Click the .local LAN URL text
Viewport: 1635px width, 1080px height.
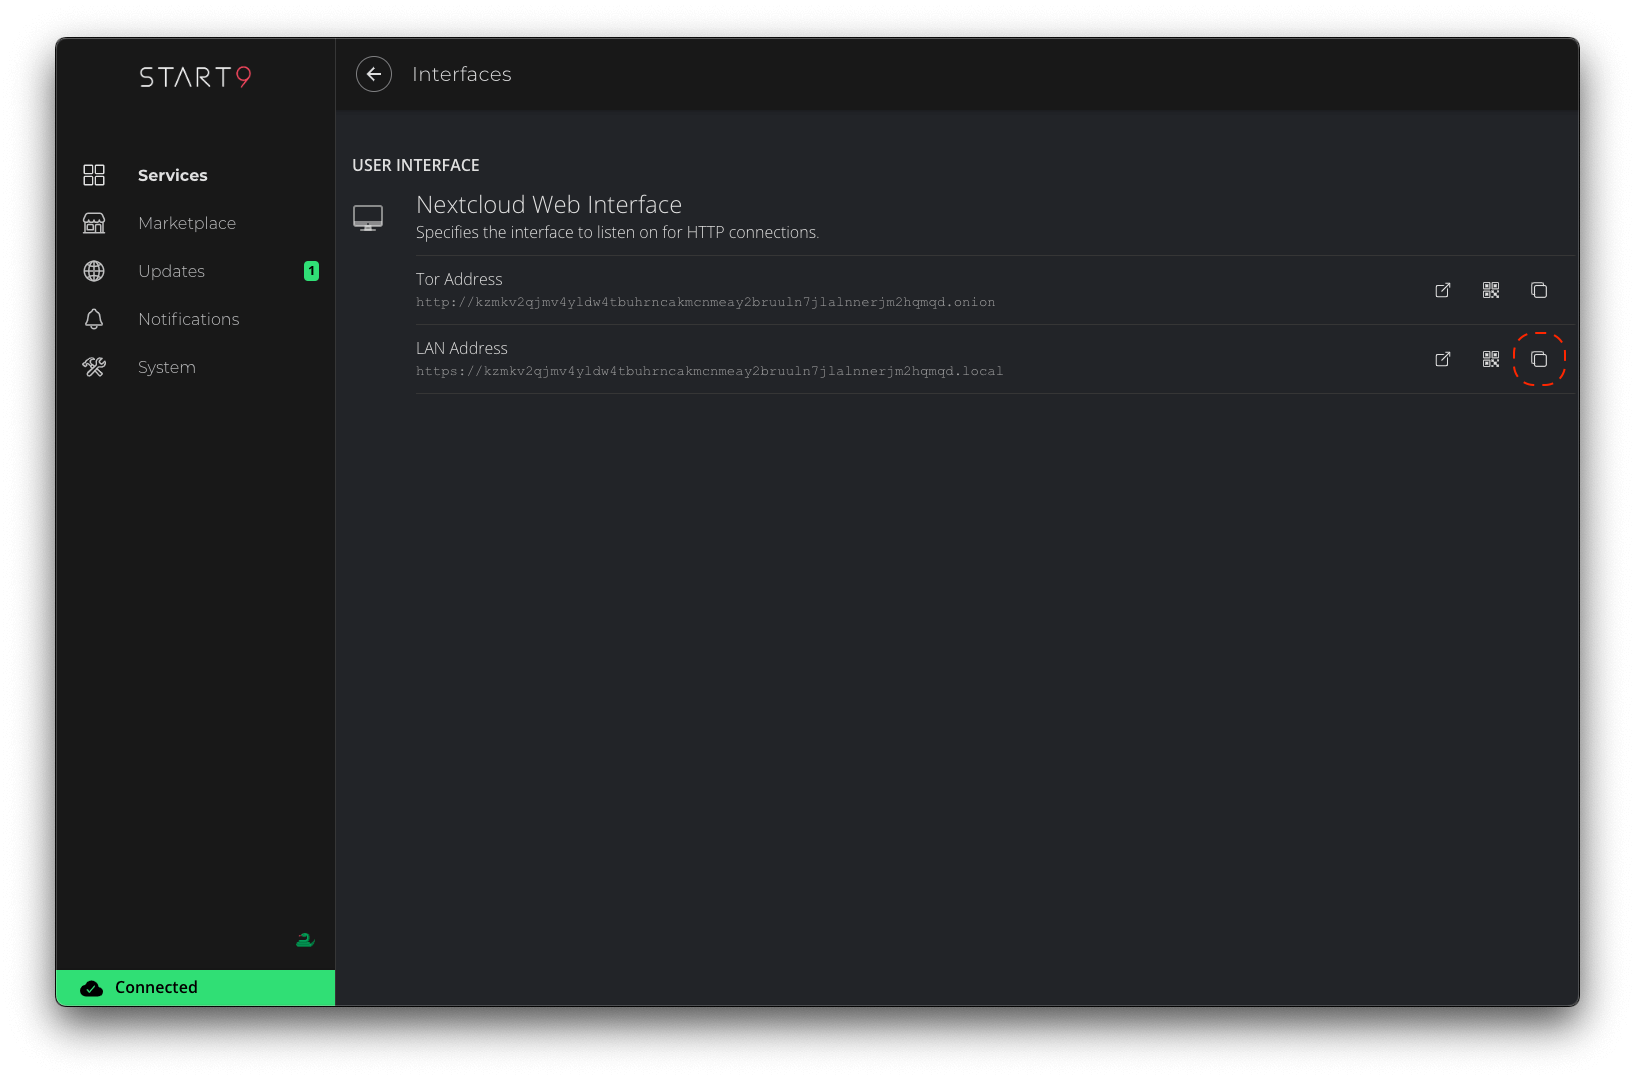tap(709, 371)
